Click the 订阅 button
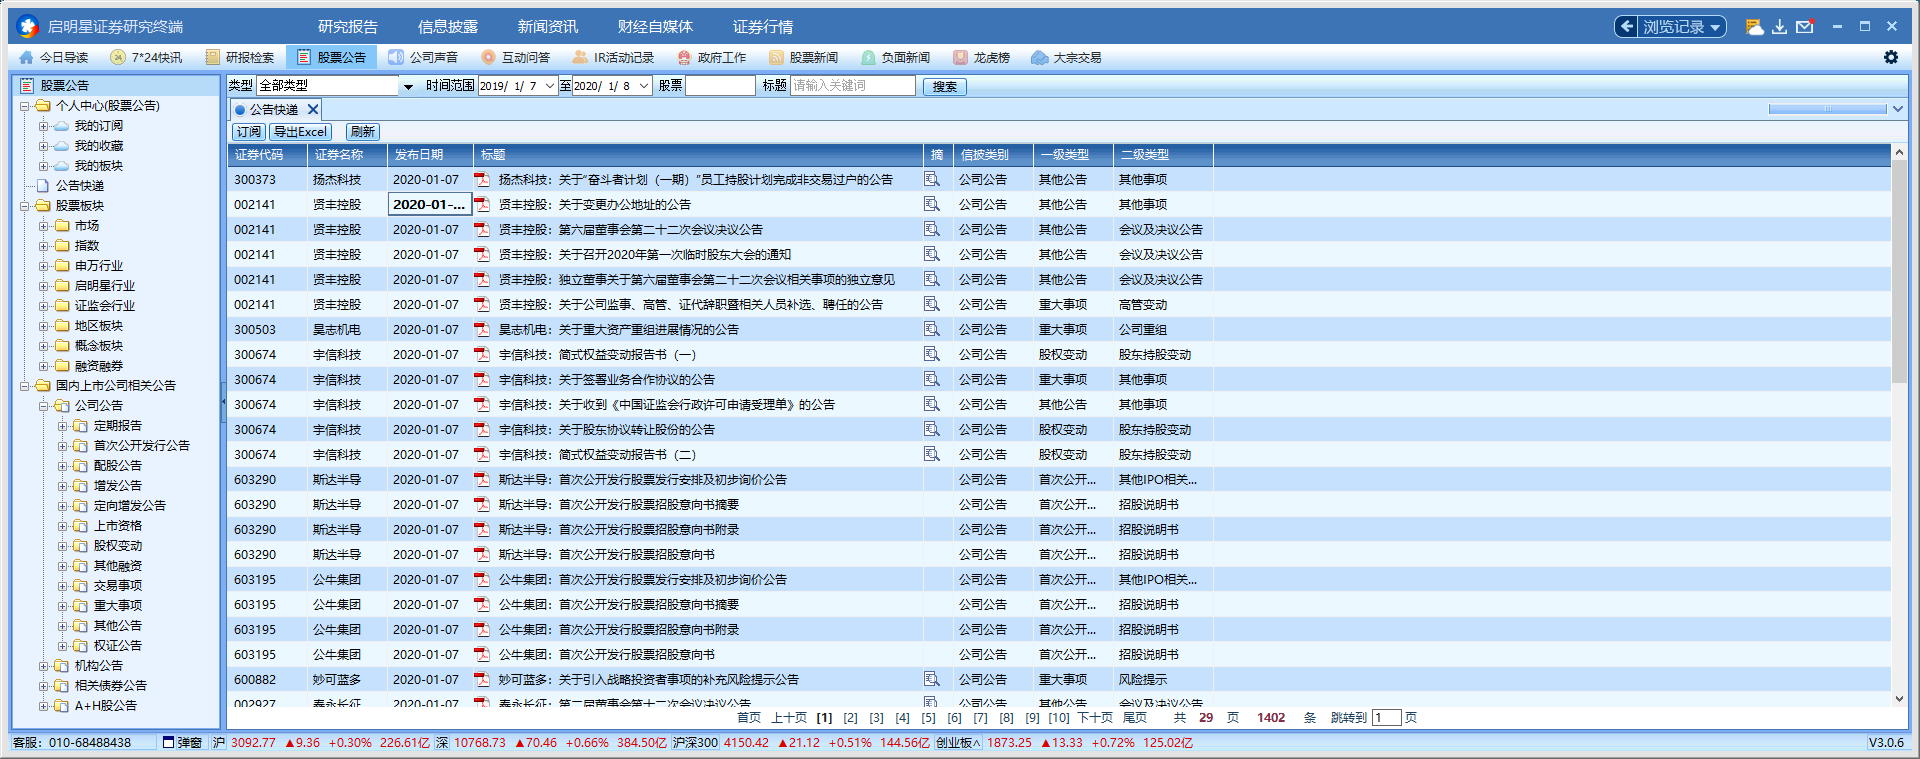The height and width of the screenshot is (759, 1920). pyautogui.click(x=249, y=132)
